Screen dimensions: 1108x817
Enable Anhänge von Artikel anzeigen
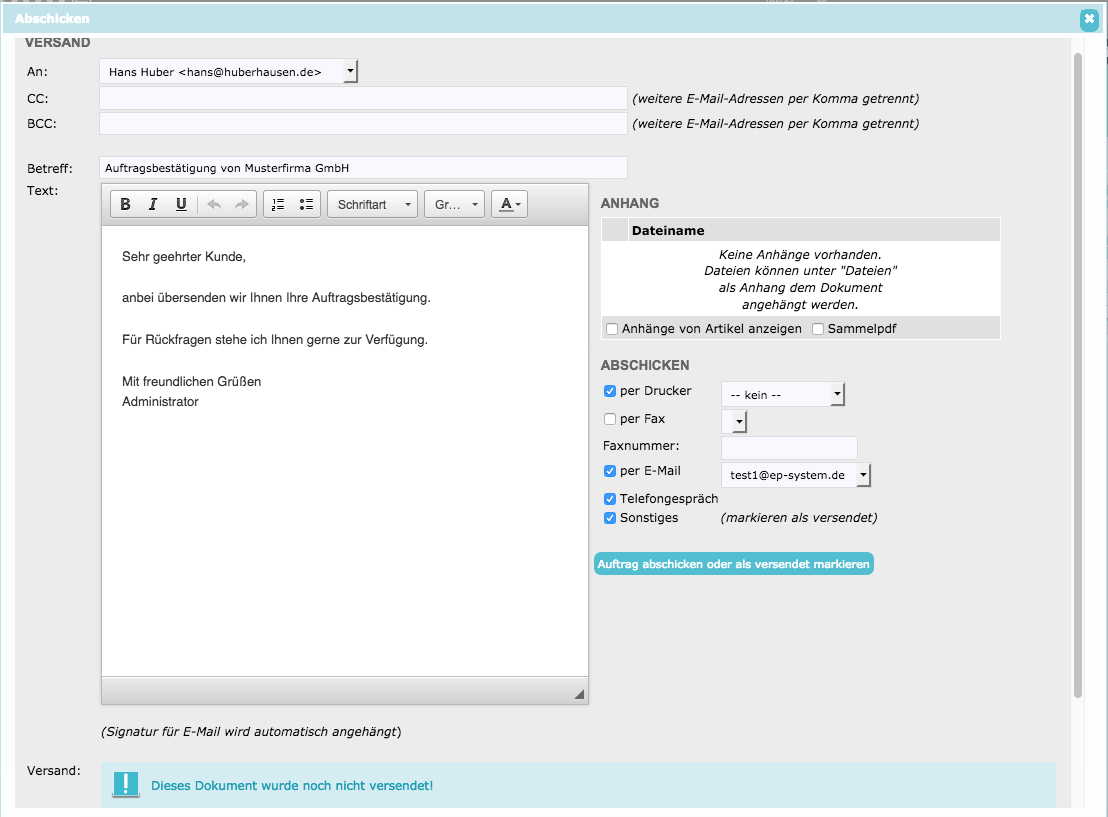point(611,329)
